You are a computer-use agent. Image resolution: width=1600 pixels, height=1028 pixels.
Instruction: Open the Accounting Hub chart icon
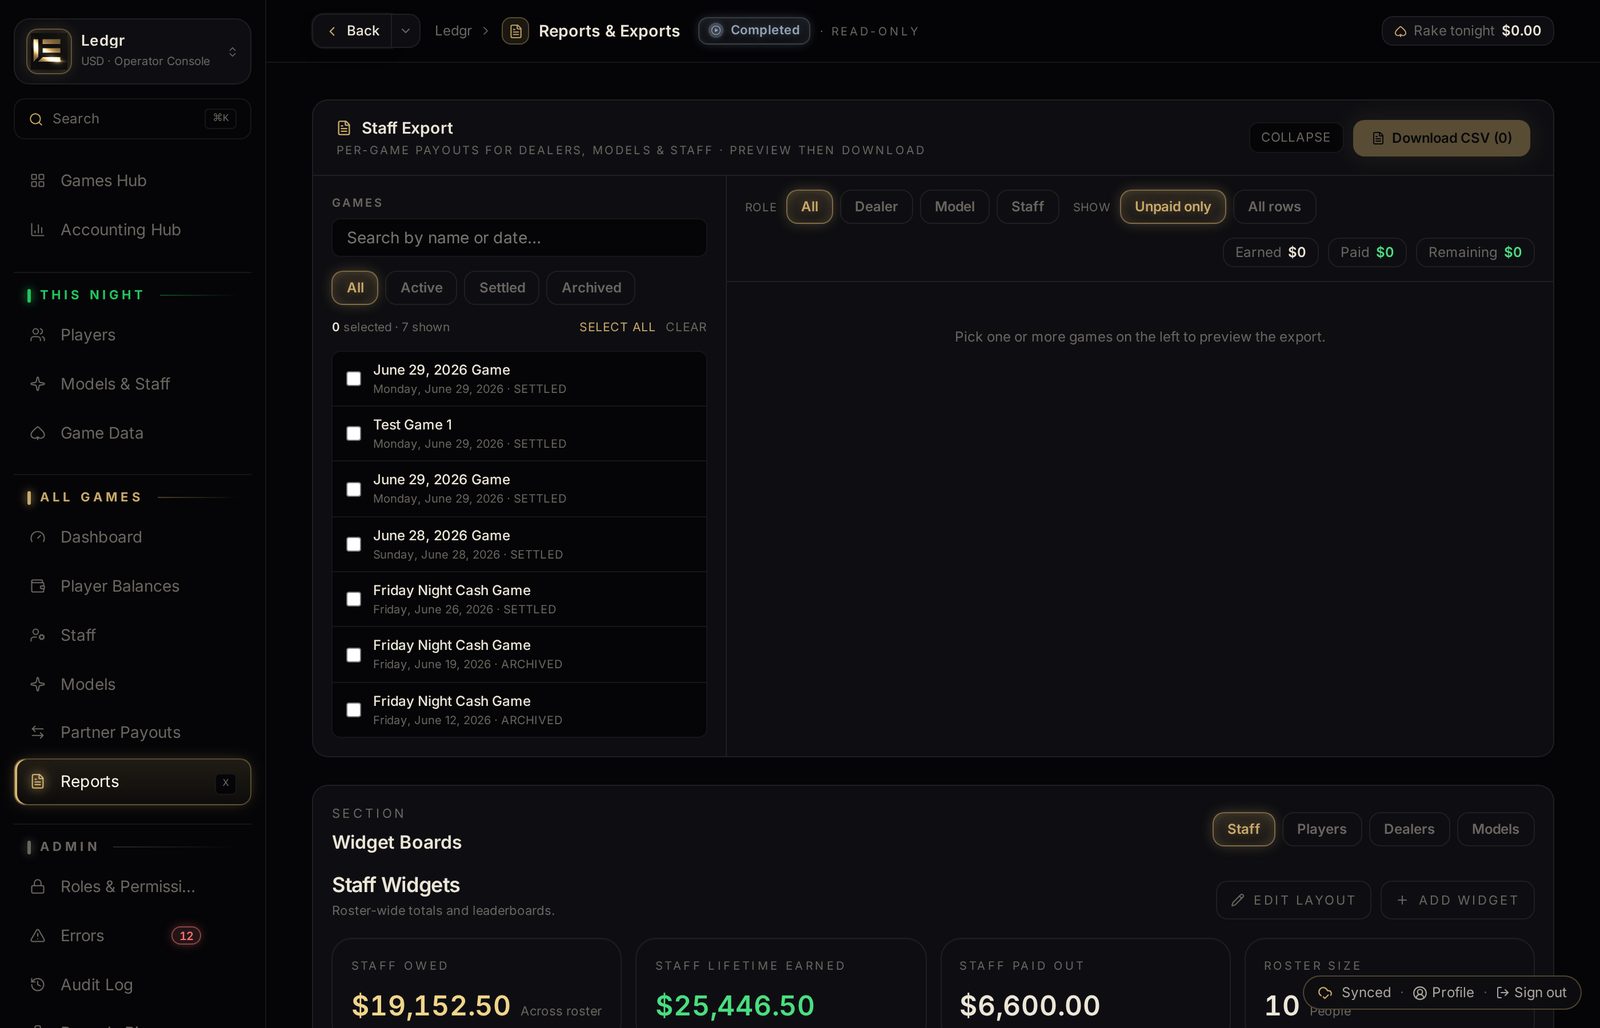(38, 230)
